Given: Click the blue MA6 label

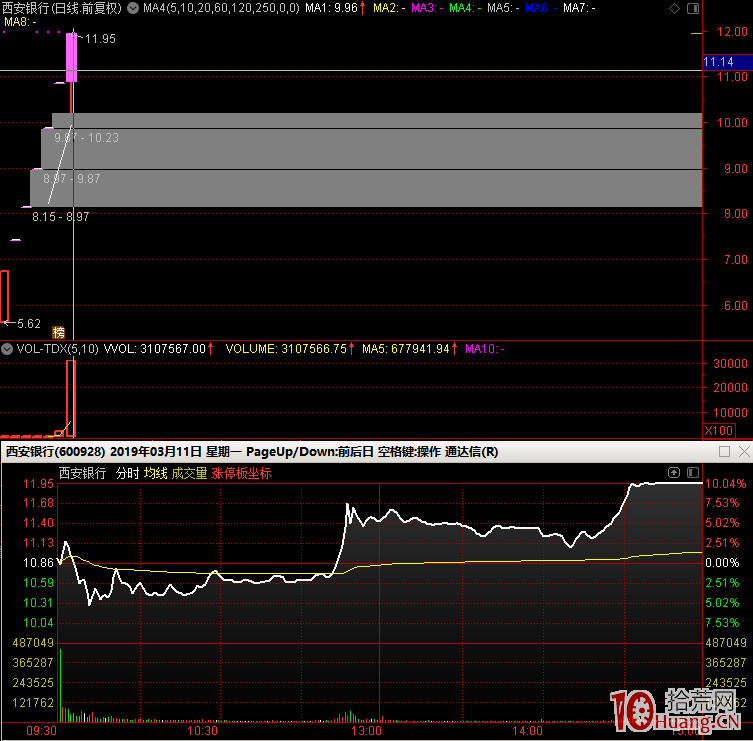Looking at the screenshot, I should (541, 8).
